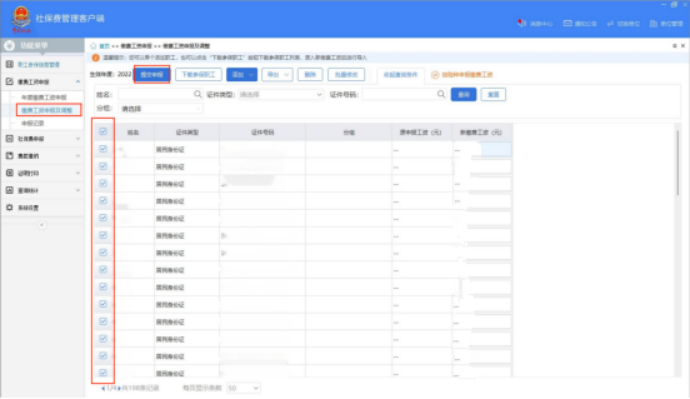Click the 删除 delete button
This screenshot has height=399, width=690.
pyautogui.click(x=310, y=75)
